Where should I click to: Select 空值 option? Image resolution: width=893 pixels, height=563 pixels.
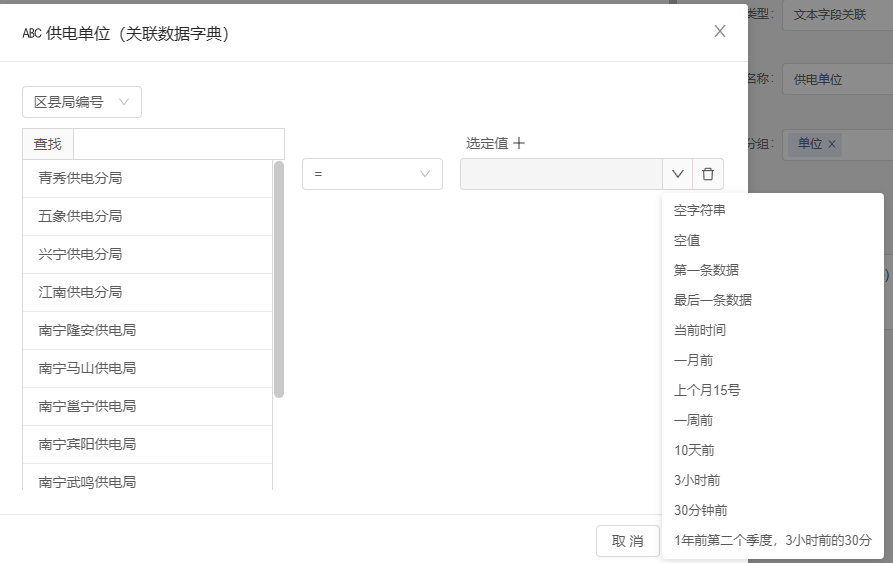(687, 240)
